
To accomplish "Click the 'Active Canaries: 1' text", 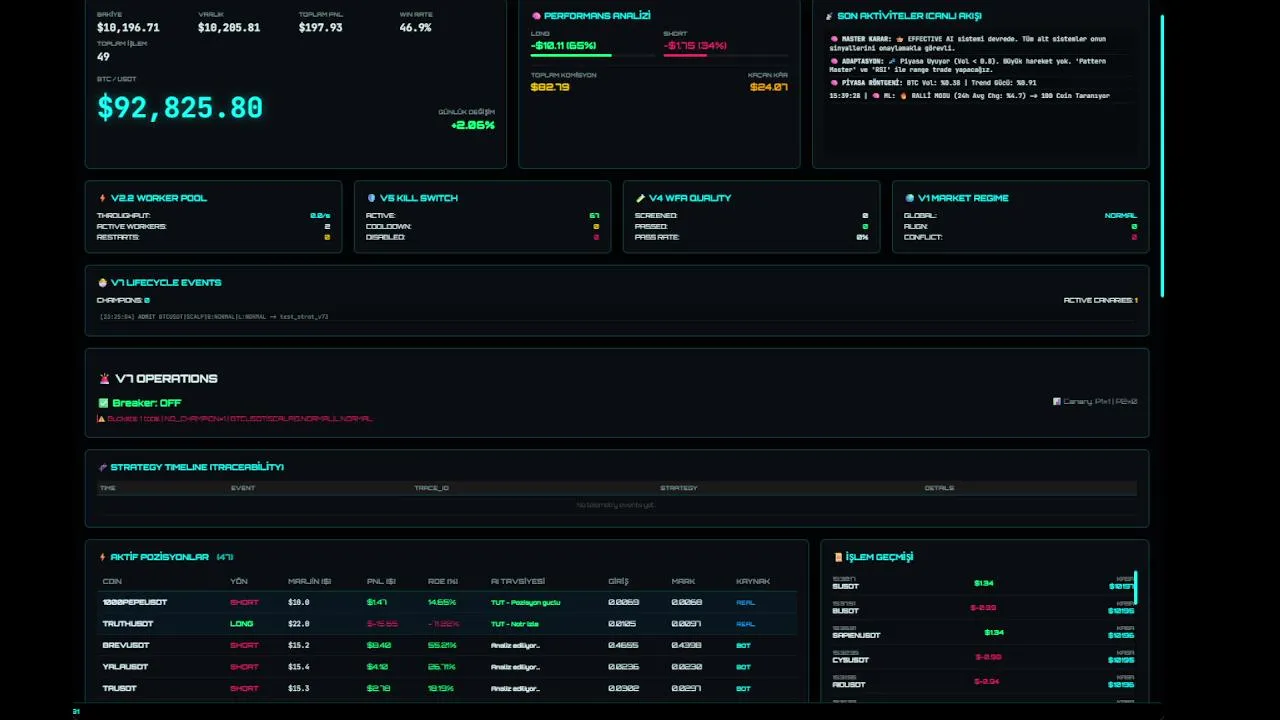I will pyautogui.click(x=1100, y=300).
